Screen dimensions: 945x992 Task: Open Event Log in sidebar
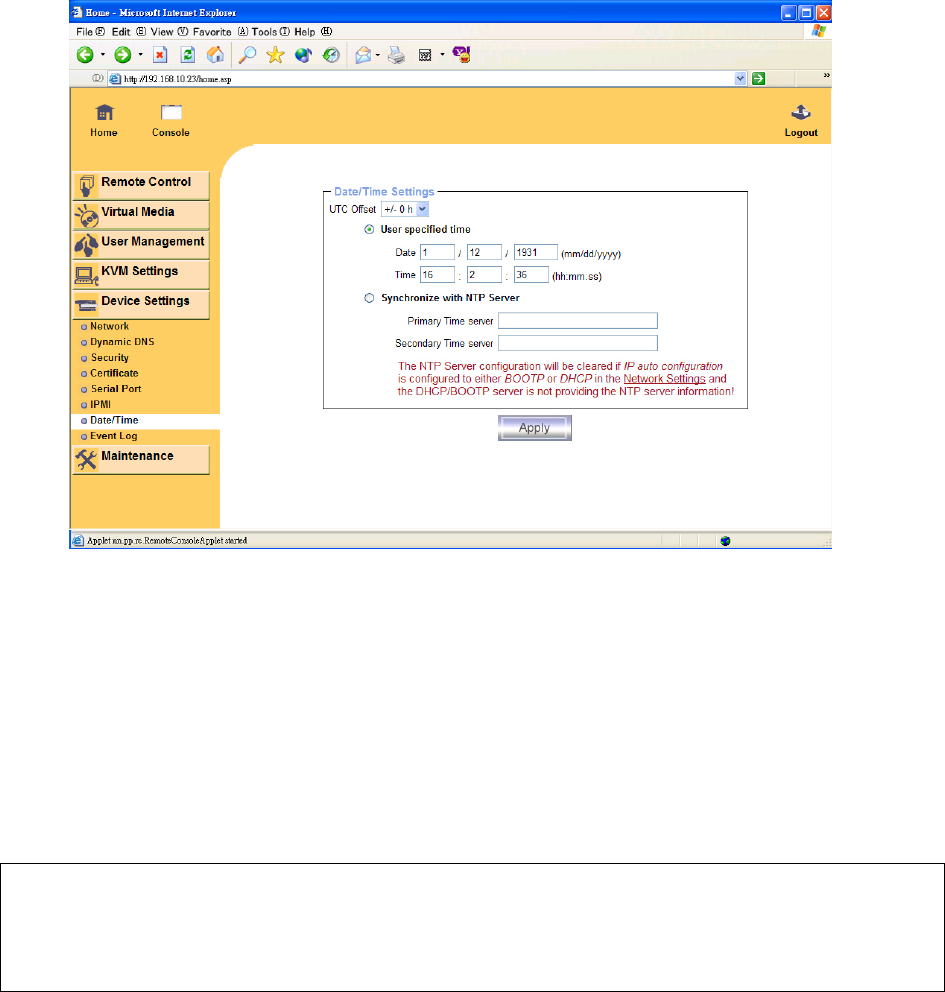click(113, 436)
